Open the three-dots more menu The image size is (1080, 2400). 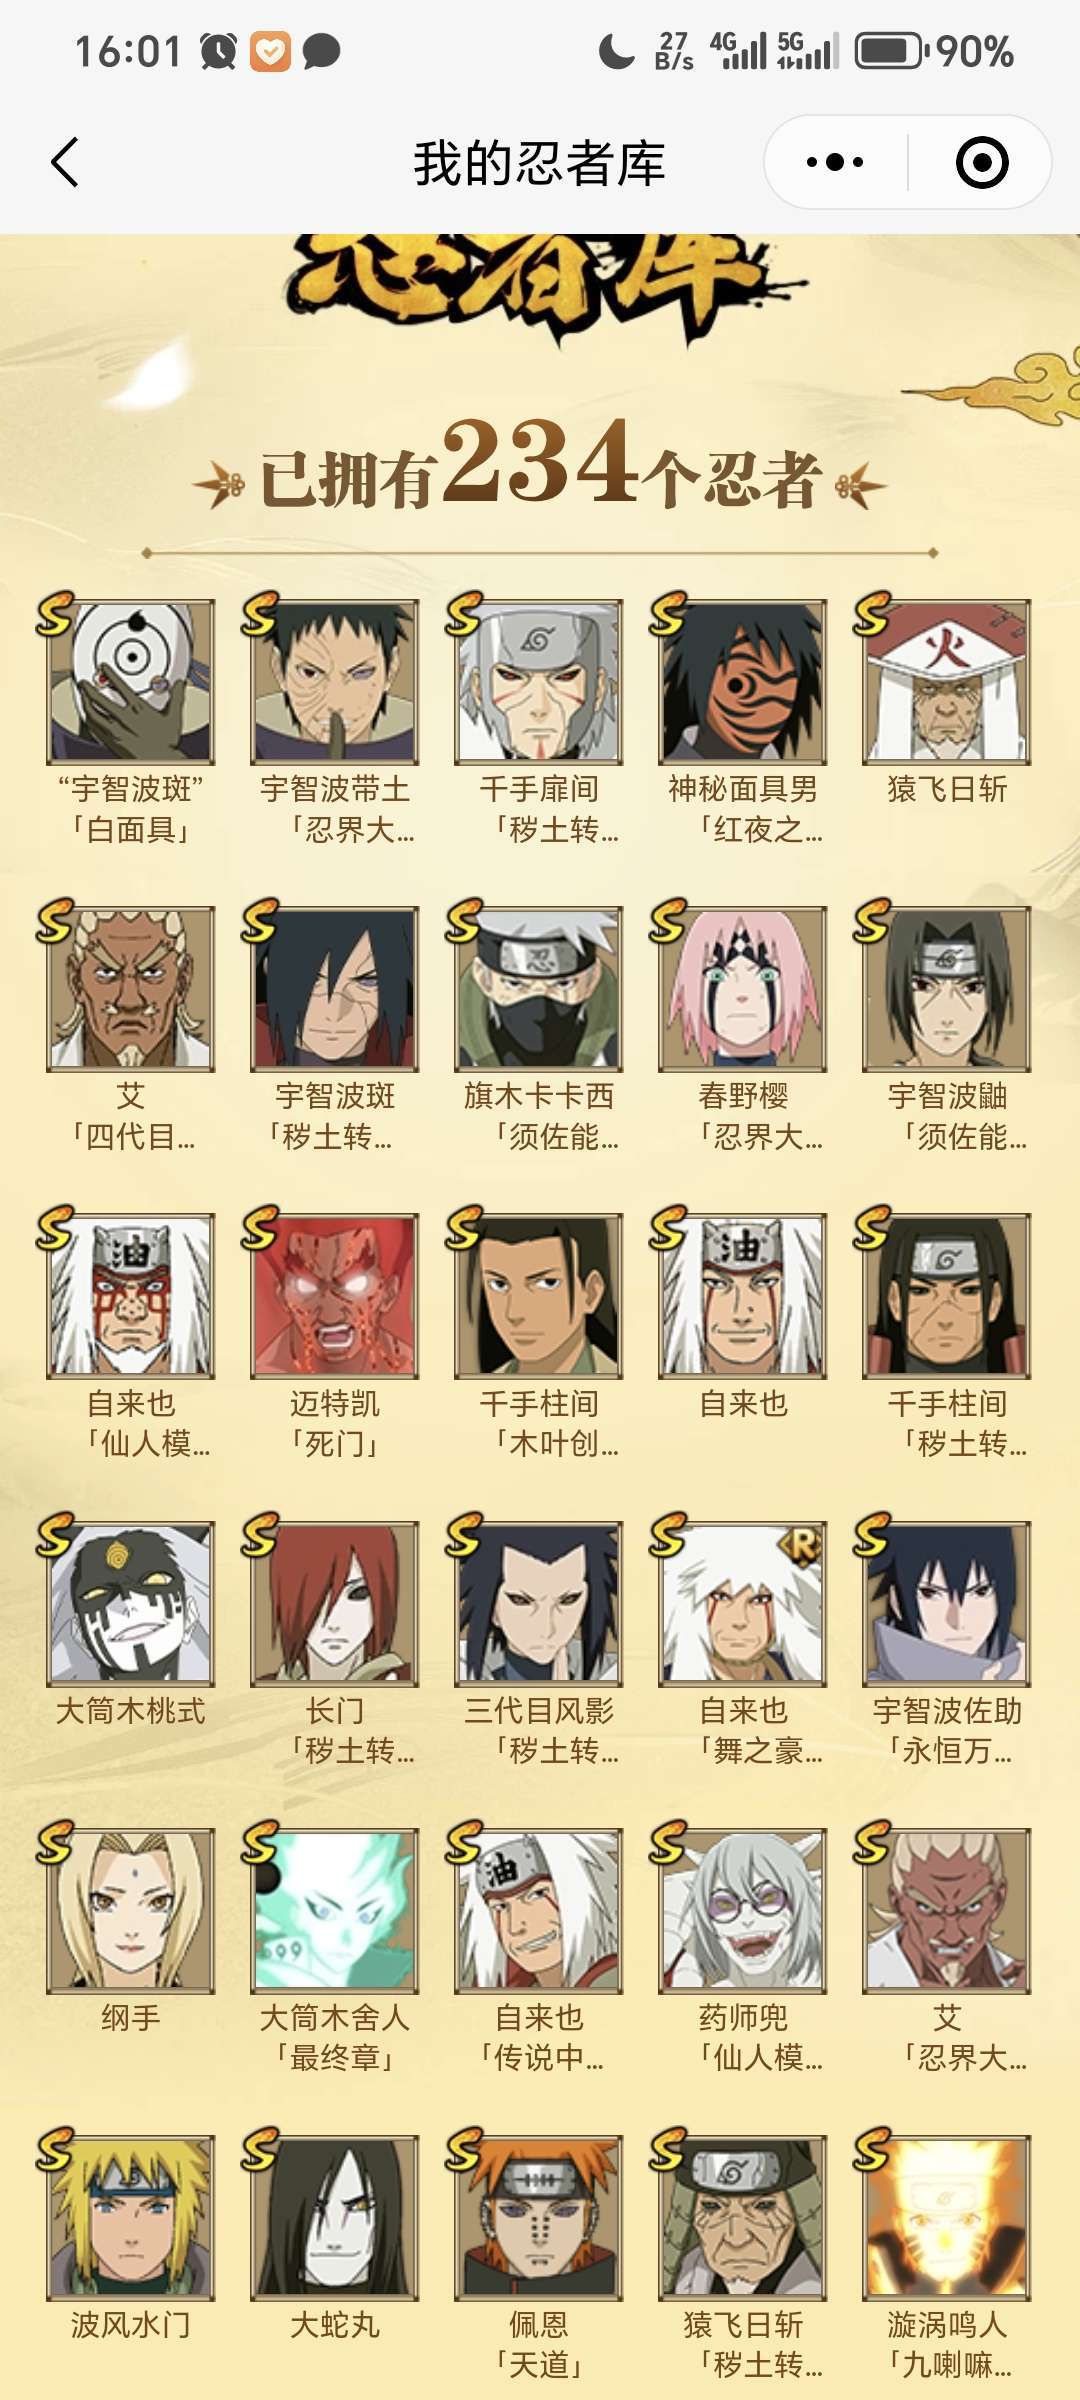[x=835, y=162]
